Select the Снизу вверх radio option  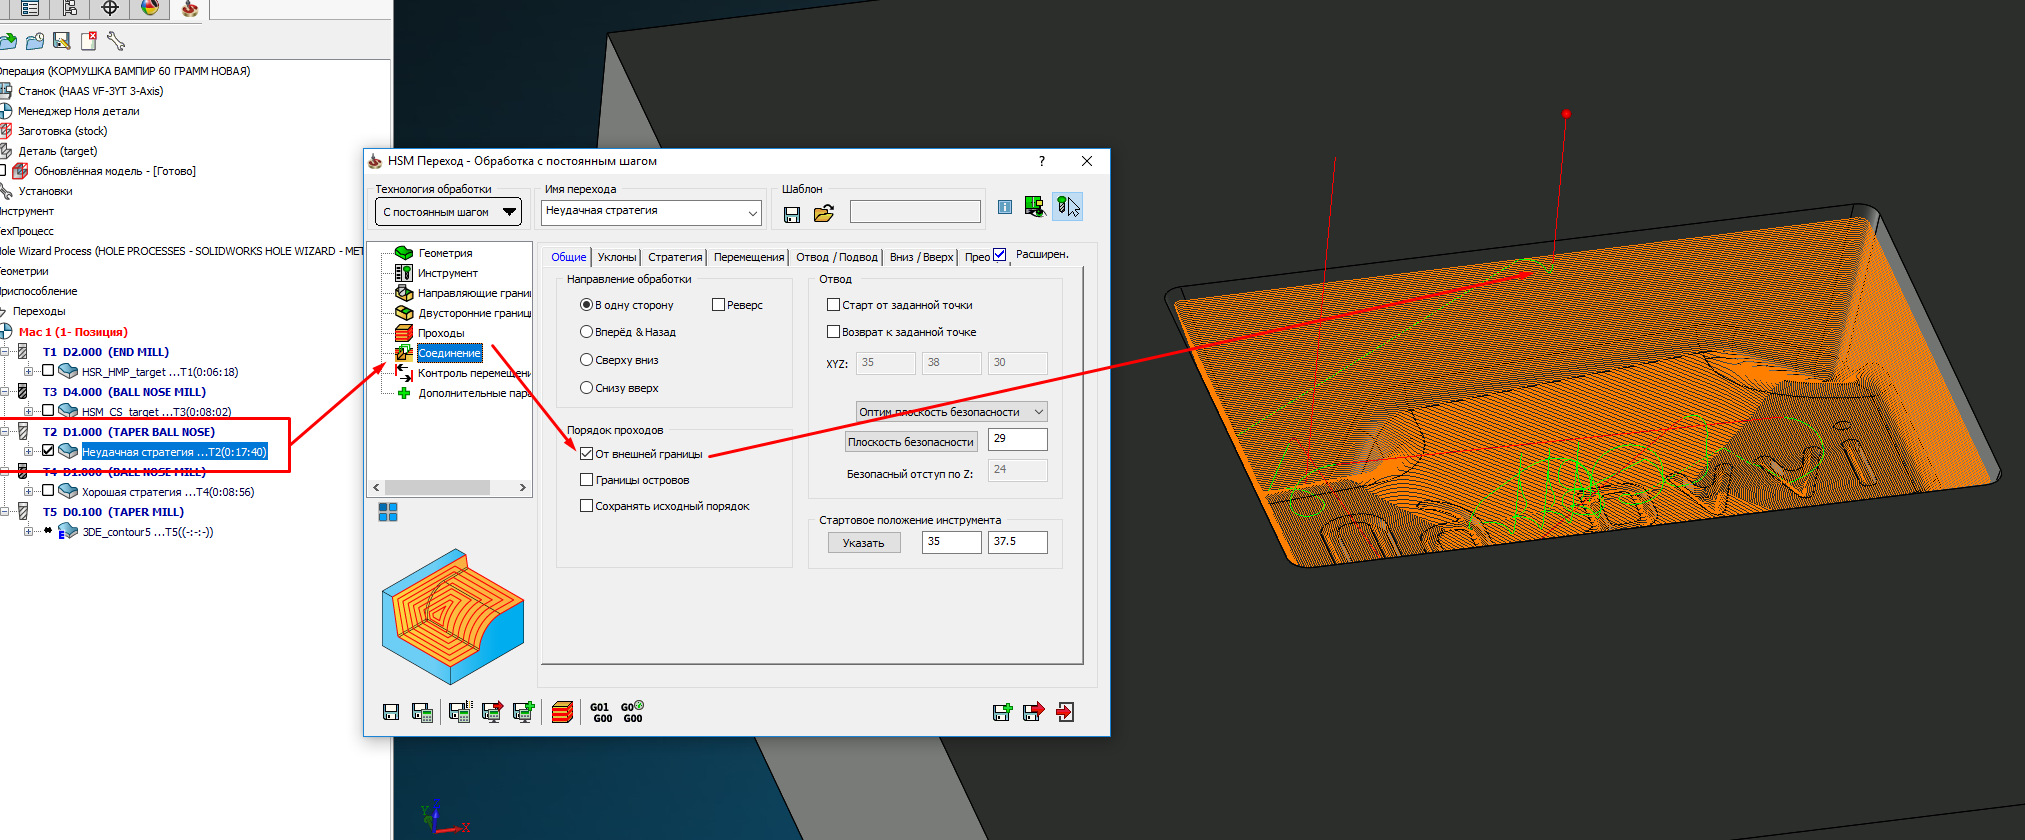[x=586, y=388]
